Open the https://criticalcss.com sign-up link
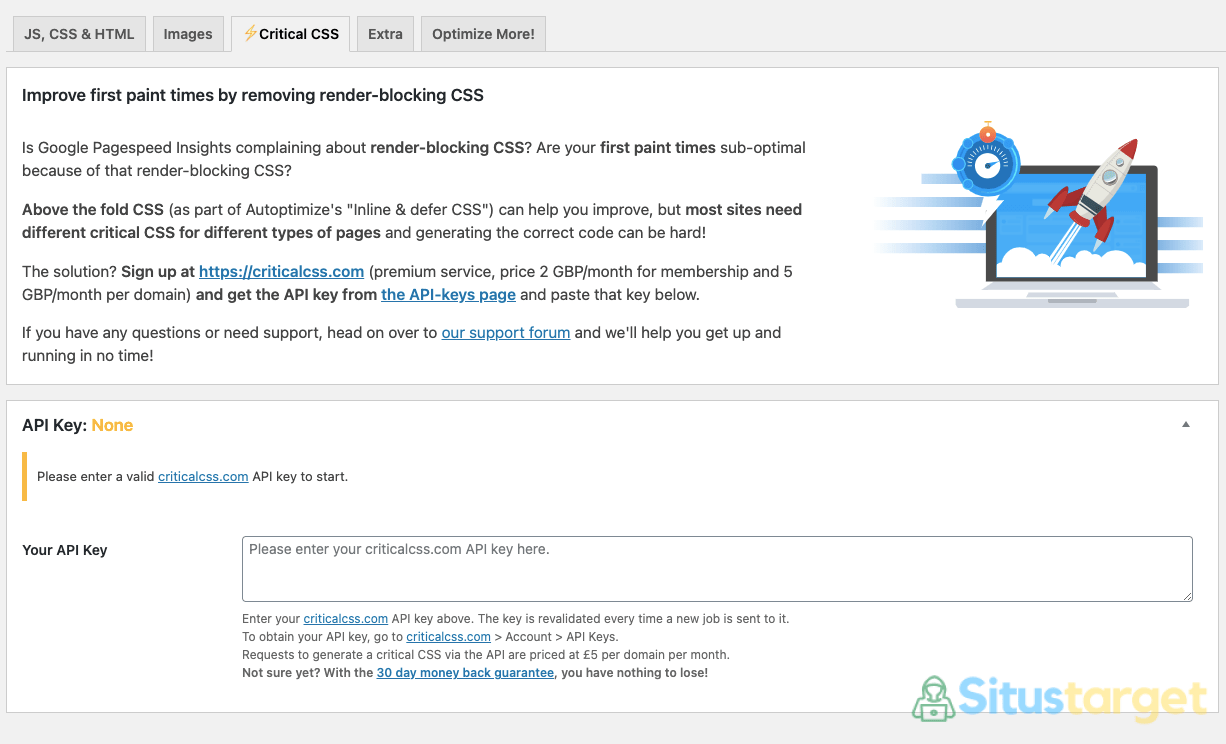1226x744 pixels. pyautogui.click(x=281, y=271)
